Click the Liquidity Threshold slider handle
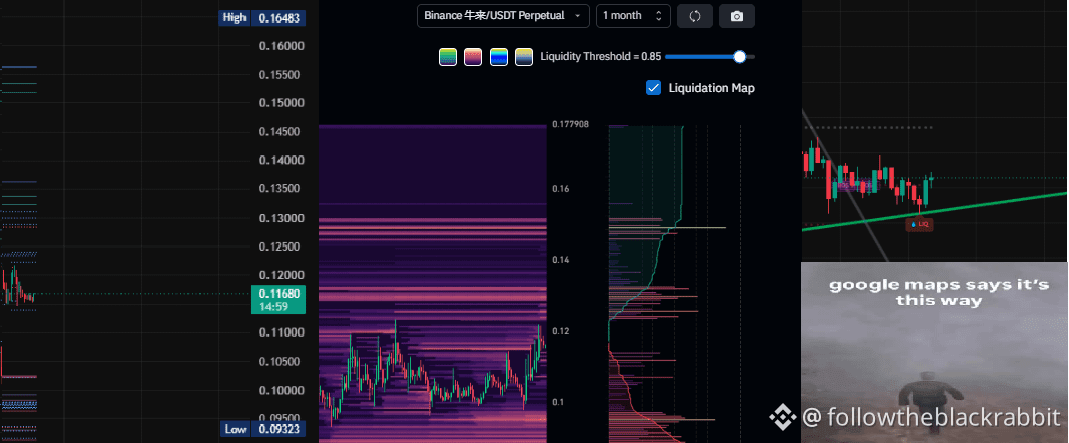Image resolution: width=1069 pixels, height=443 pixels. (x=740, y=57)
